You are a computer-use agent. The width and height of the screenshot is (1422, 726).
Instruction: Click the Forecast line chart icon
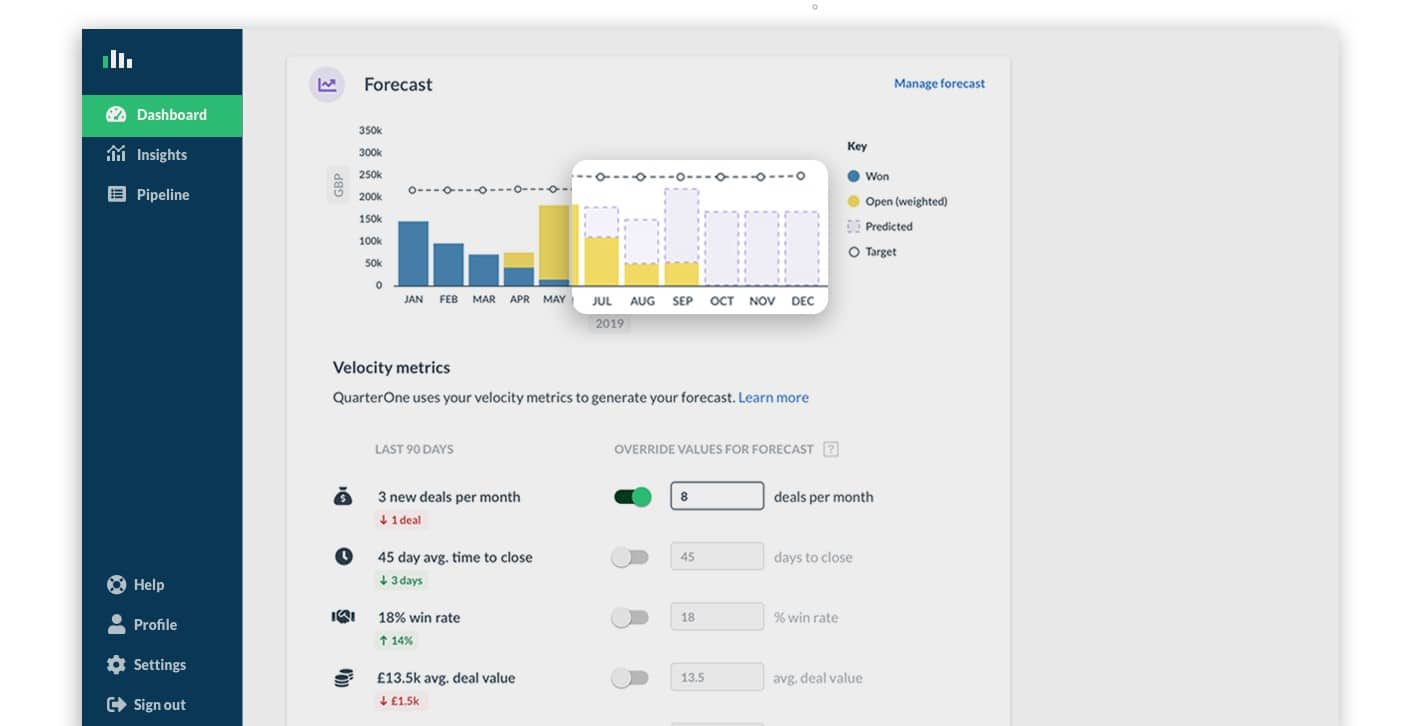click(x=327, y=85)
